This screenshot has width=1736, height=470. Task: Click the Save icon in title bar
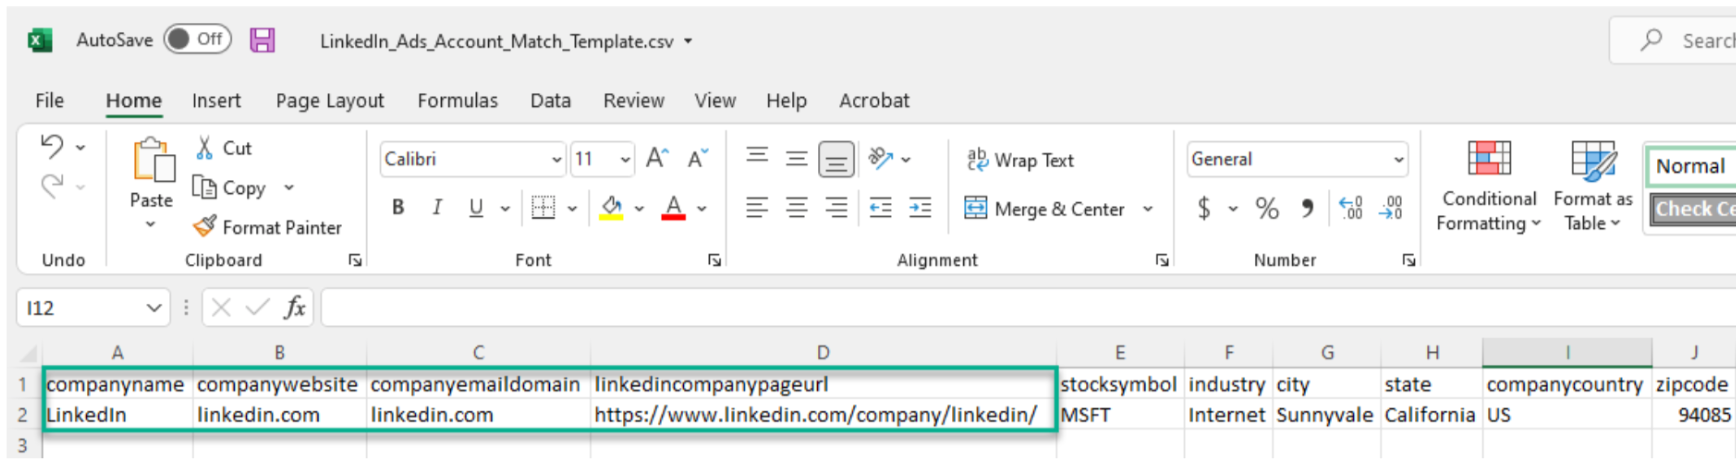coord(262,40)
